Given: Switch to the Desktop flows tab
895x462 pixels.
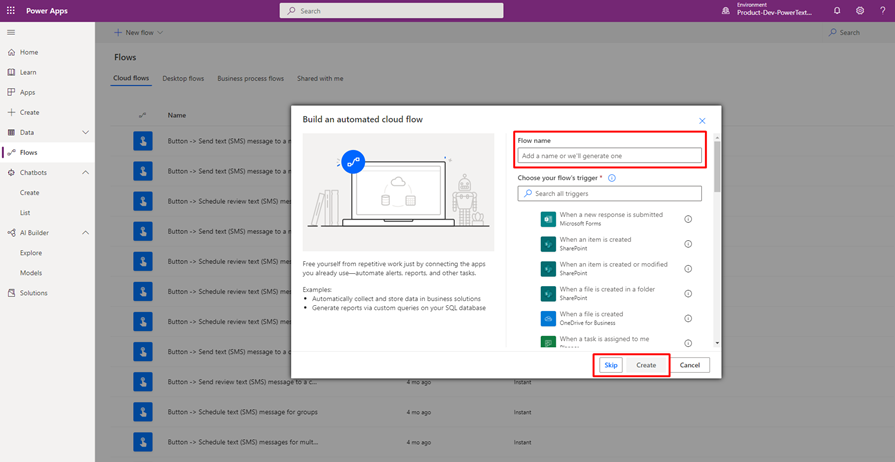Looking at the screenshot, I should [x=183, y=78].
